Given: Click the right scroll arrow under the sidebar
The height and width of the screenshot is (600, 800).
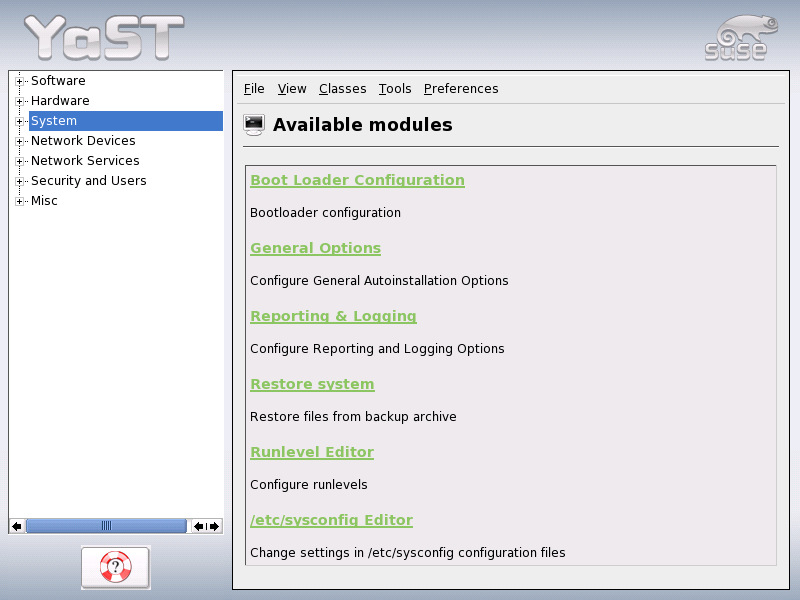Looking at the screenshot, I should click(x=213, y=526).
